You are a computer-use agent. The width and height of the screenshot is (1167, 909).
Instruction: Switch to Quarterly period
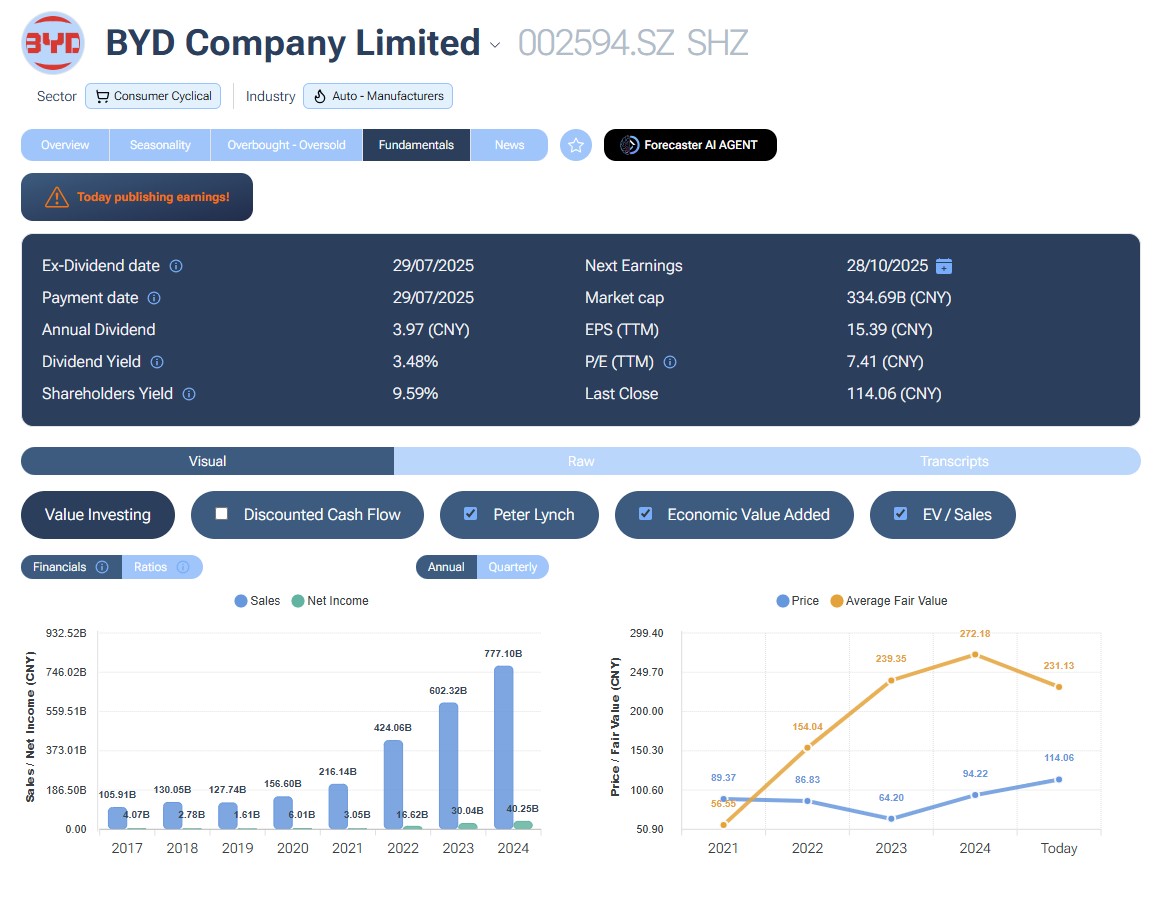[512, 567]
